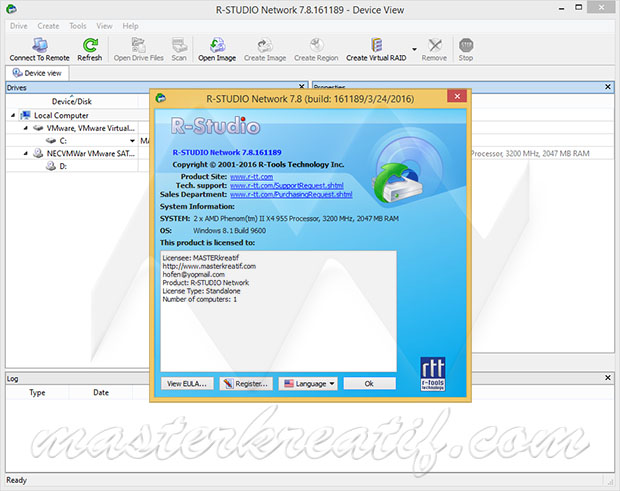The image size is (620, 491).
Task: Click the 'Windows 8.1 Build 9600' OS text
Action: pyautogui.click(x=229, y=230)
